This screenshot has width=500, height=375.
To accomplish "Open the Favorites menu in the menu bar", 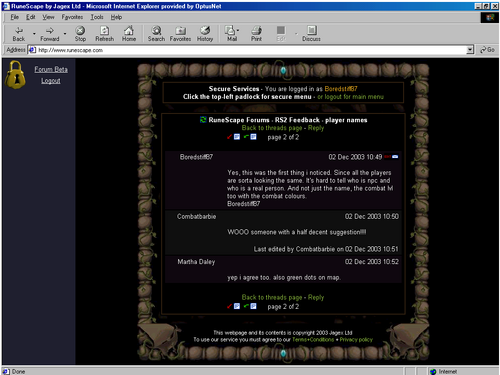I will click(72, 17).
